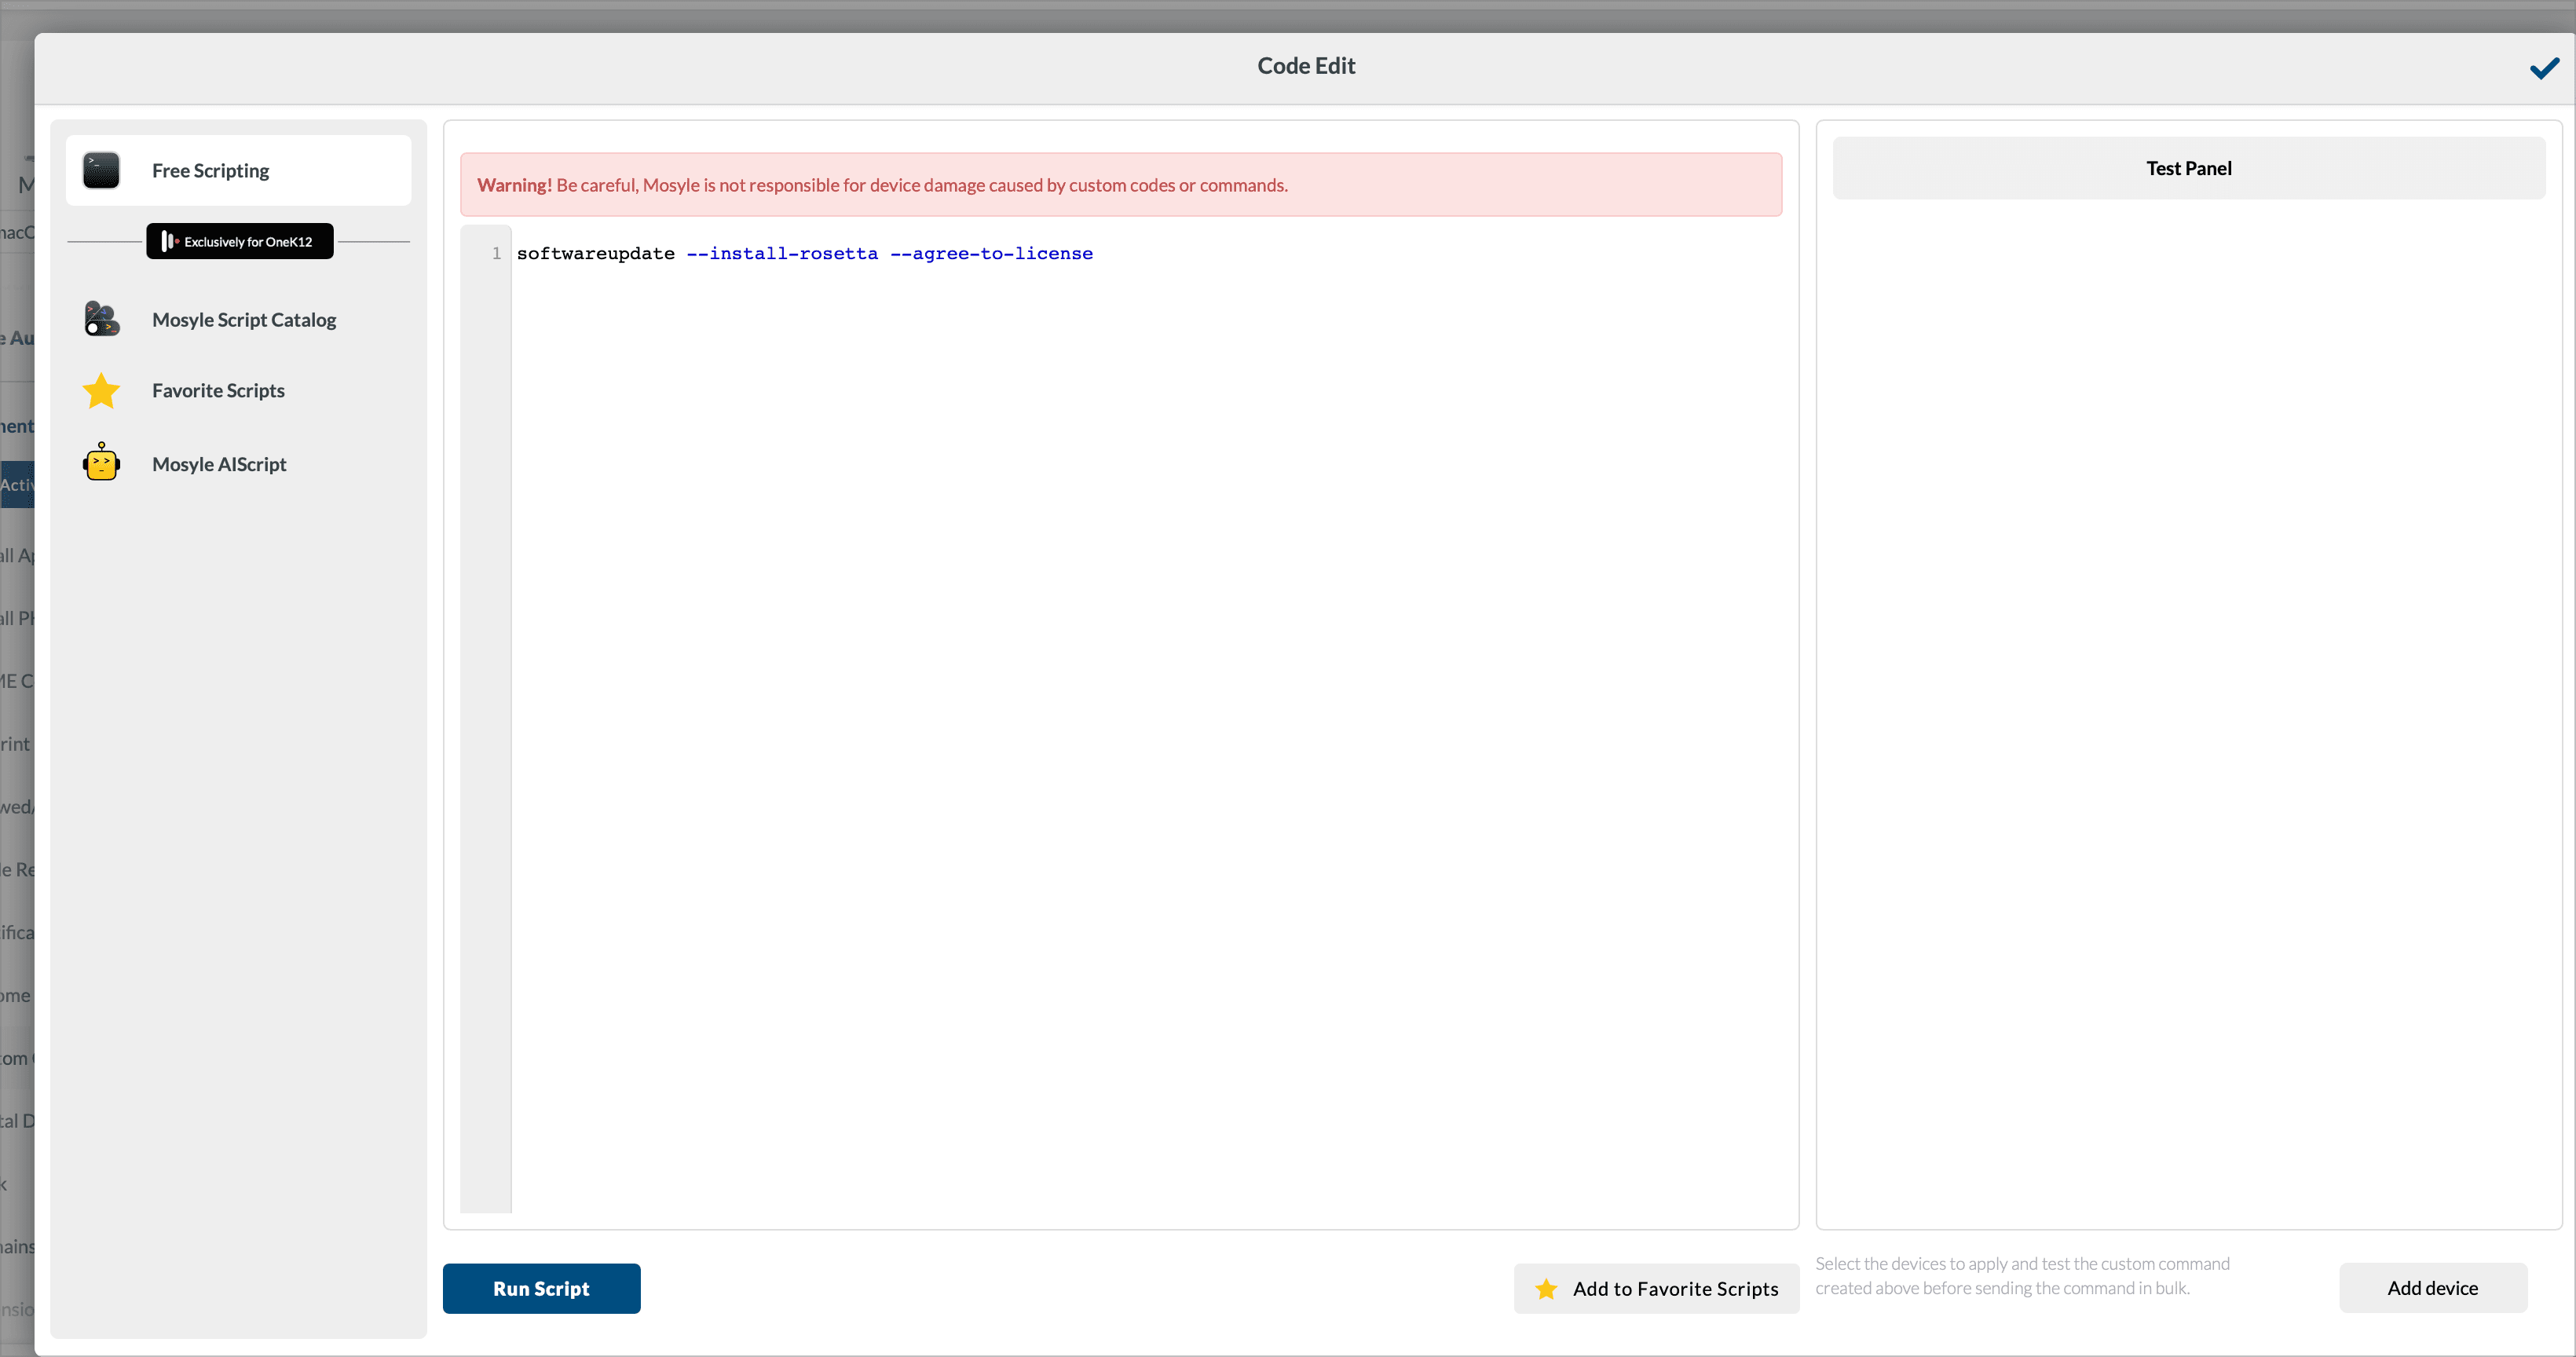Image resolution: width=2576 pixels, height=1357 pixels.
Task: Open the Mosyle AIScript robot icon
Action: point(101,462)
